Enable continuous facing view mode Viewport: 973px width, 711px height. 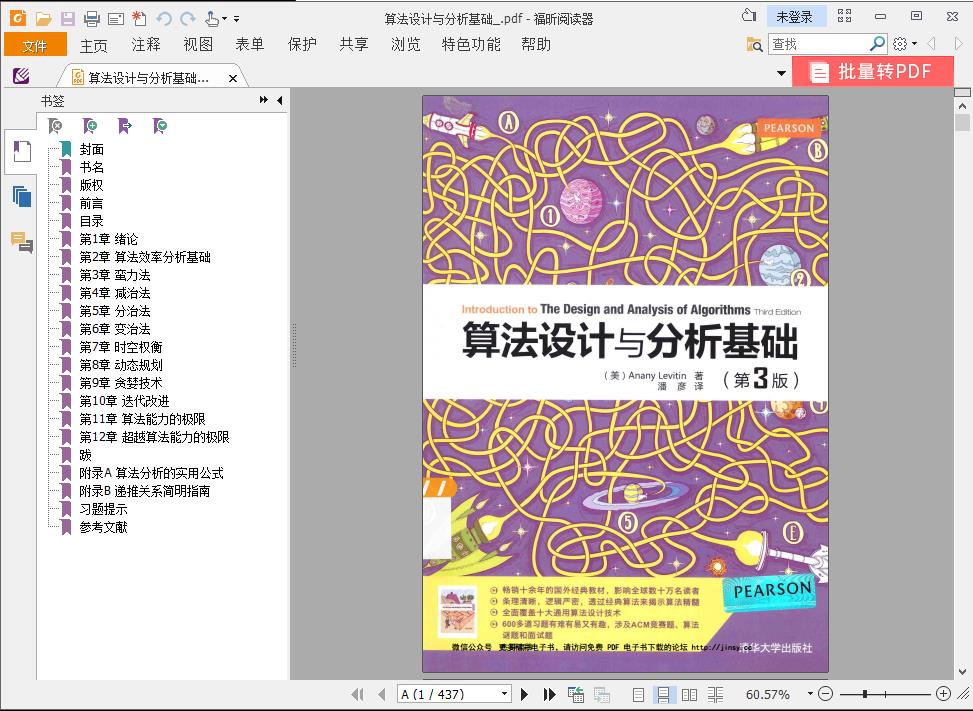point(715,694)
